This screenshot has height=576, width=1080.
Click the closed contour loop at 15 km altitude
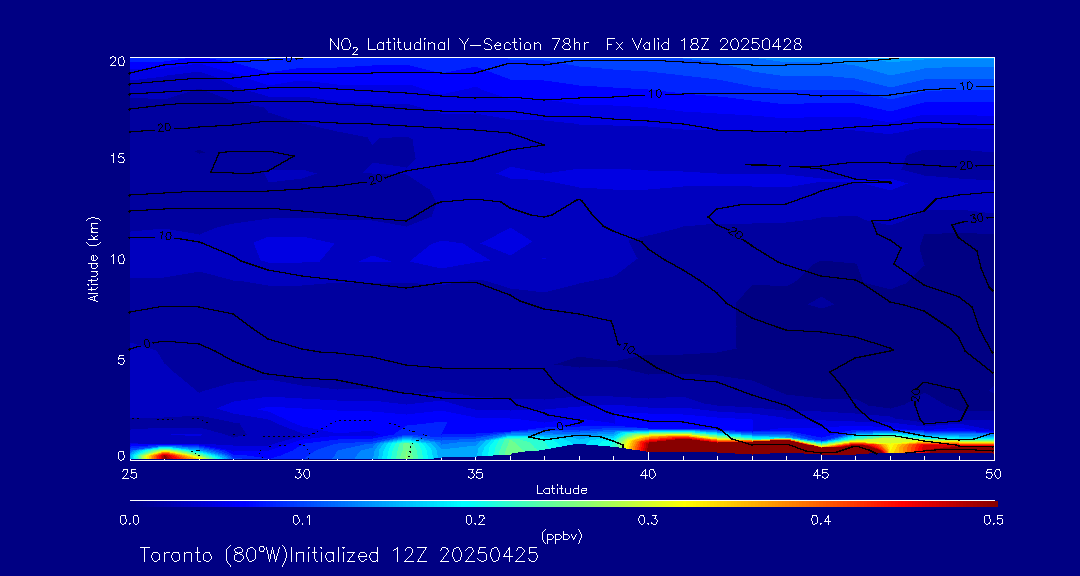pos(251,162)
